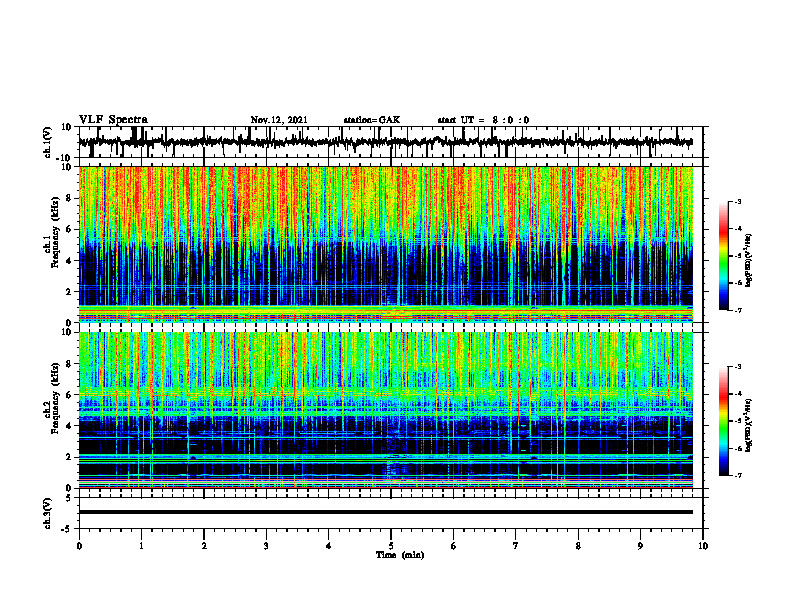Click time axis tick label '10'

(703, 546)
